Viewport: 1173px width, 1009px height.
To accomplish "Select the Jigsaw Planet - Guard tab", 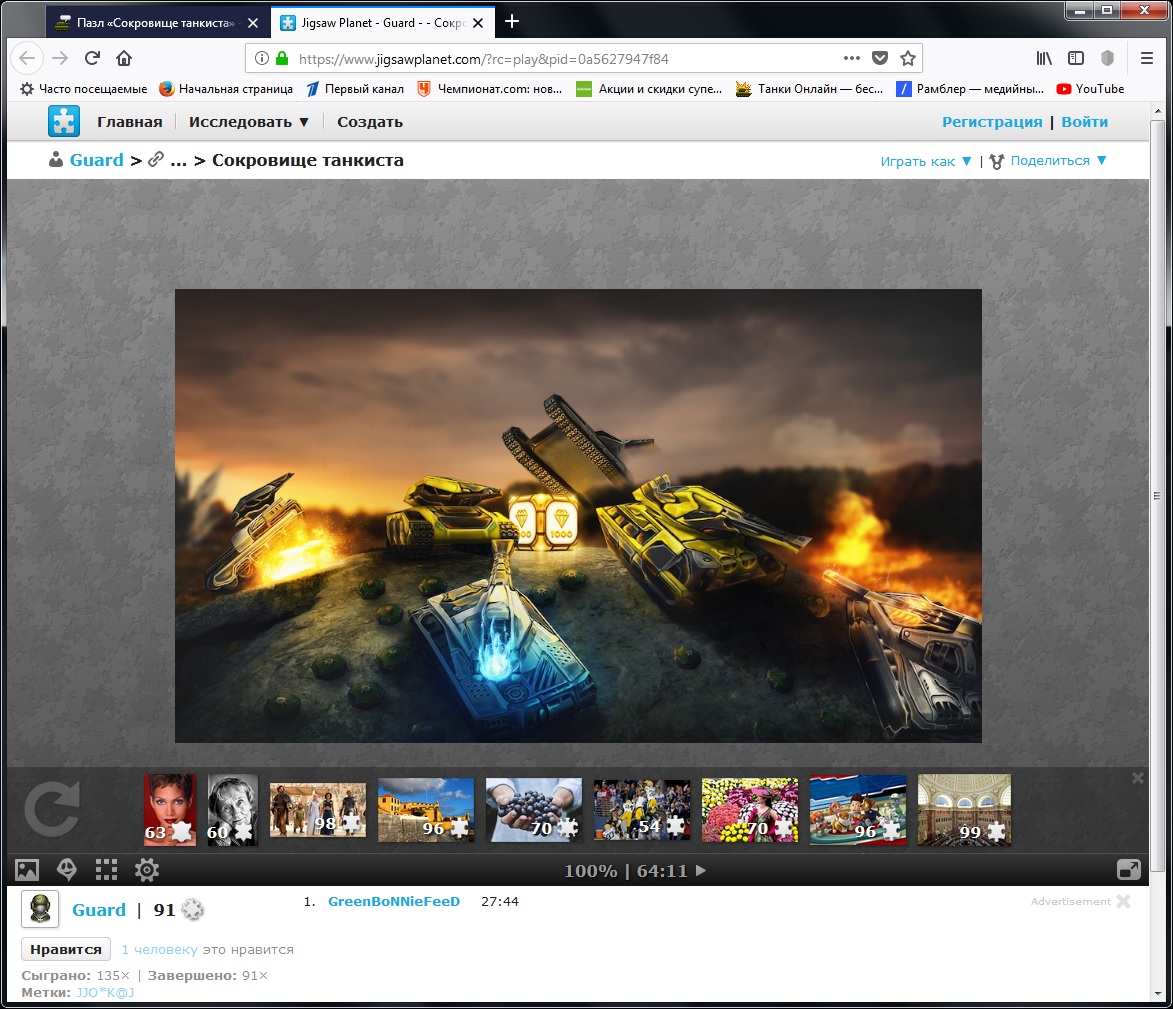I will 383,23.
